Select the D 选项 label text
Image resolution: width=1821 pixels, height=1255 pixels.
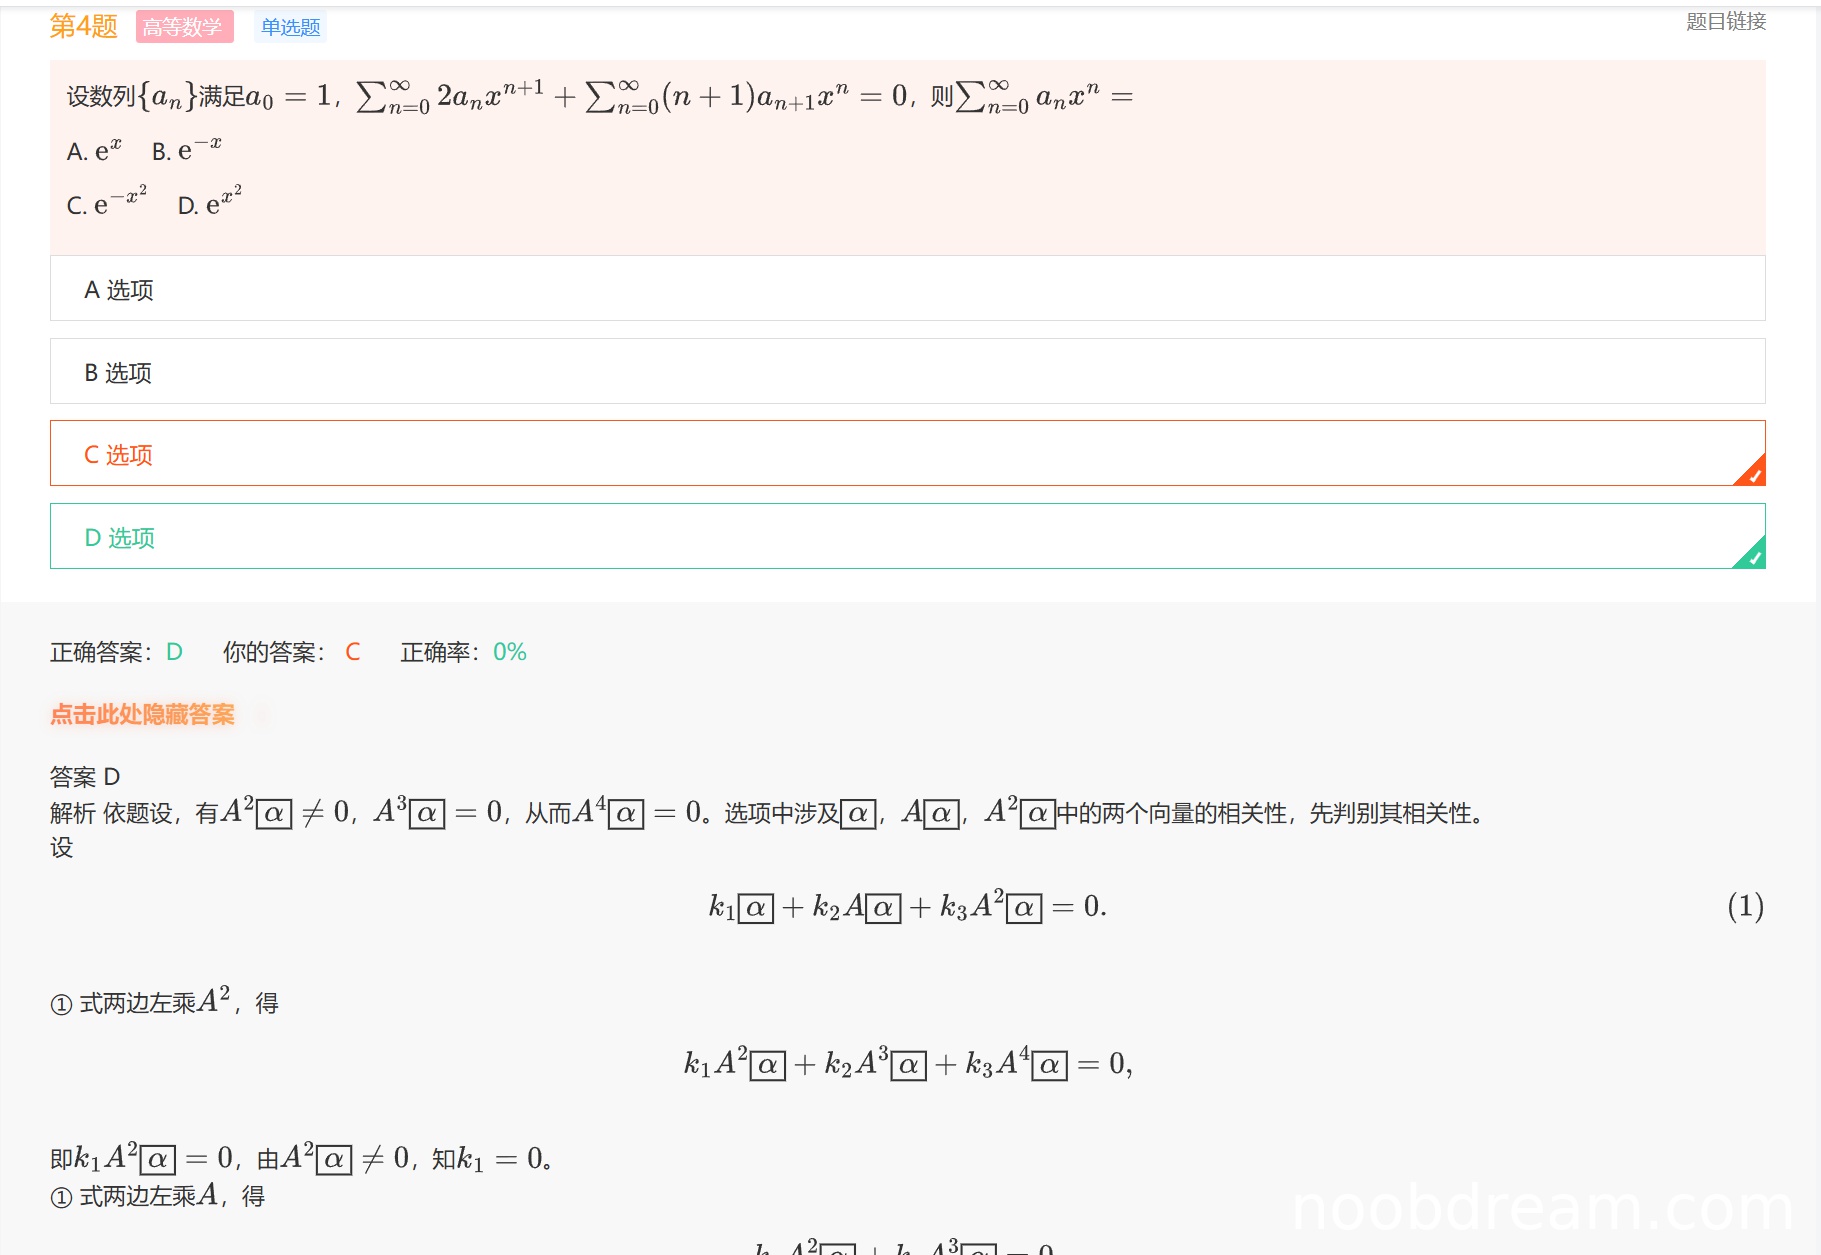(119, 538)
